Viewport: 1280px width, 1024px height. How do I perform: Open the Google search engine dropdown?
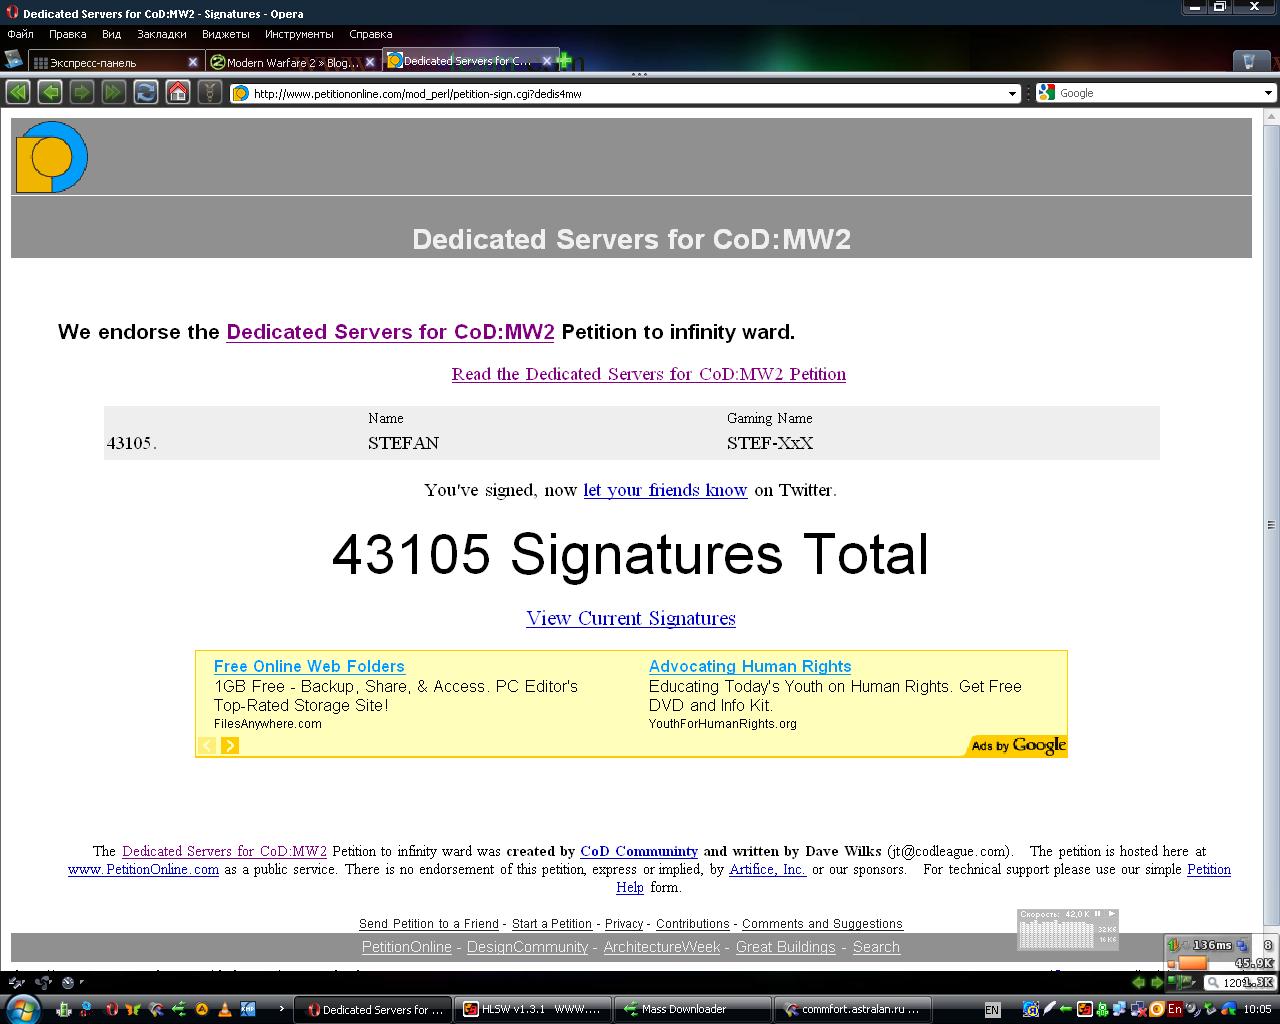(x=1268, y=93)
